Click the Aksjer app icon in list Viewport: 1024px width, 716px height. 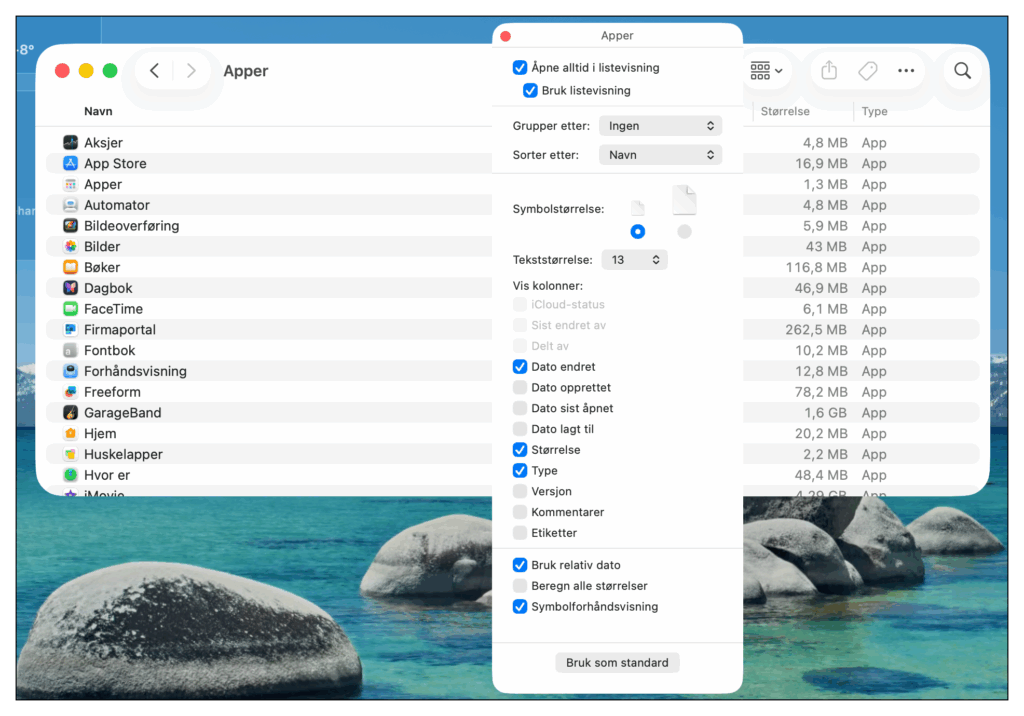[71, 142]
